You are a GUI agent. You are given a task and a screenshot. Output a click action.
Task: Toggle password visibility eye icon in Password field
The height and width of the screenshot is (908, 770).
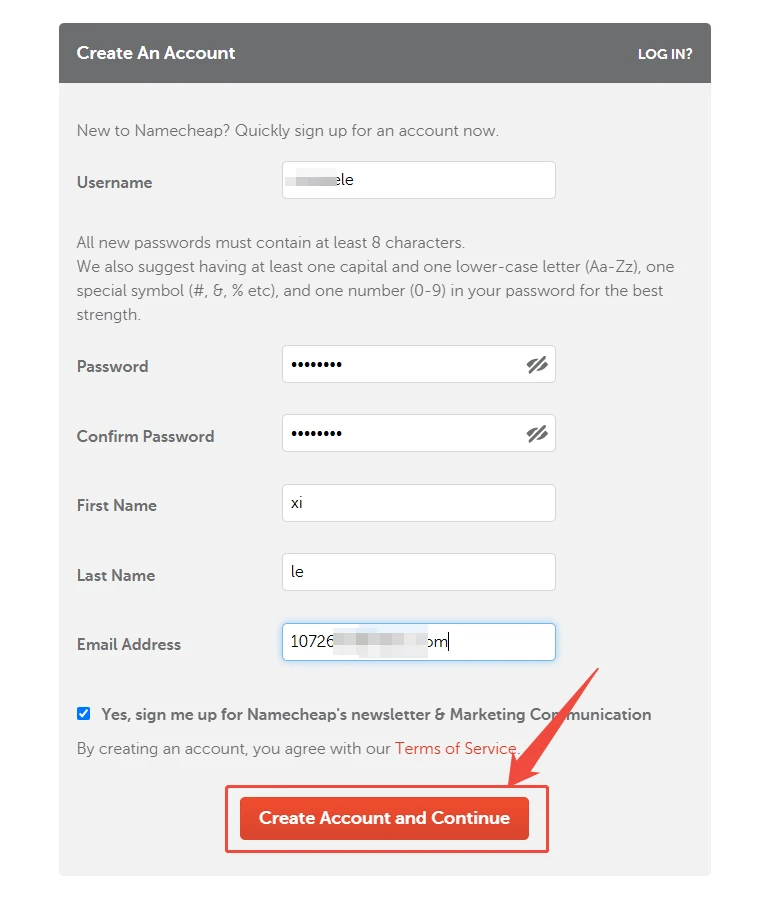coord(537,364)
